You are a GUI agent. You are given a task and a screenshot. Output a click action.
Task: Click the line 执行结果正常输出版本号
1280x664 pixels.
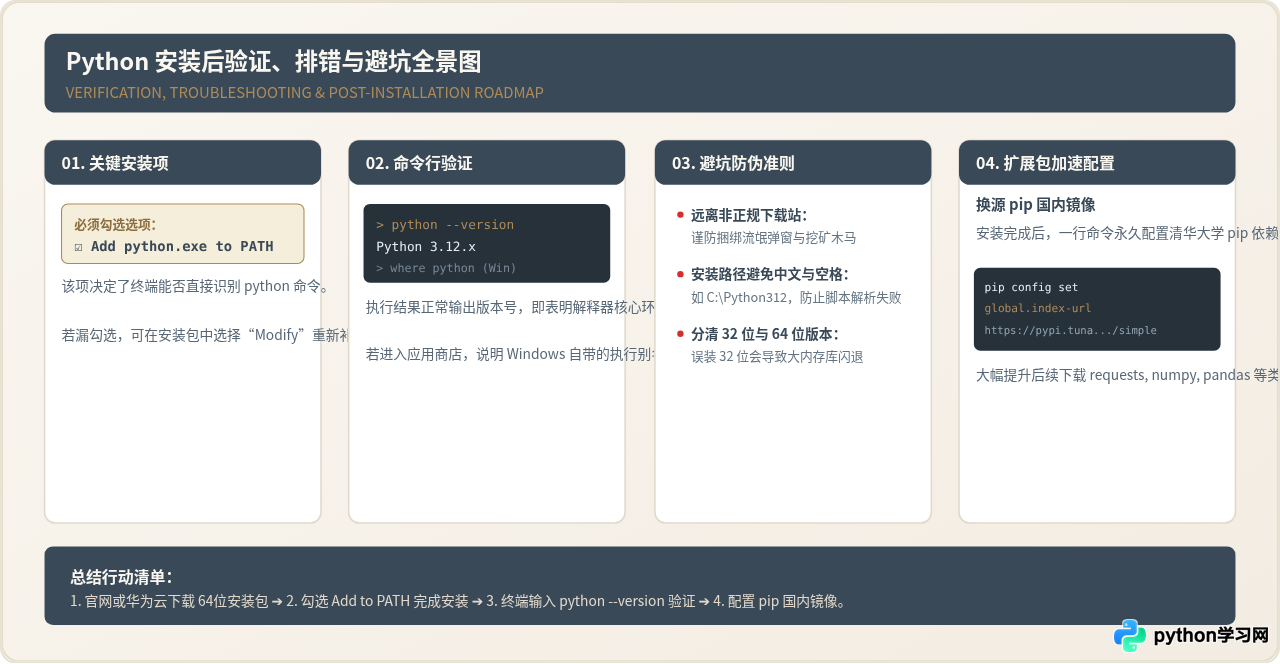(510, 307)
